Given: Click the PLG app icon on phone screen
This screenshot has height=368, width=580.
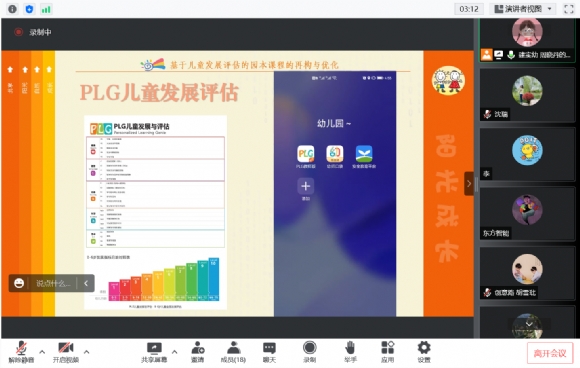Looking at the screenshot, I should click(x=306, y=154).
